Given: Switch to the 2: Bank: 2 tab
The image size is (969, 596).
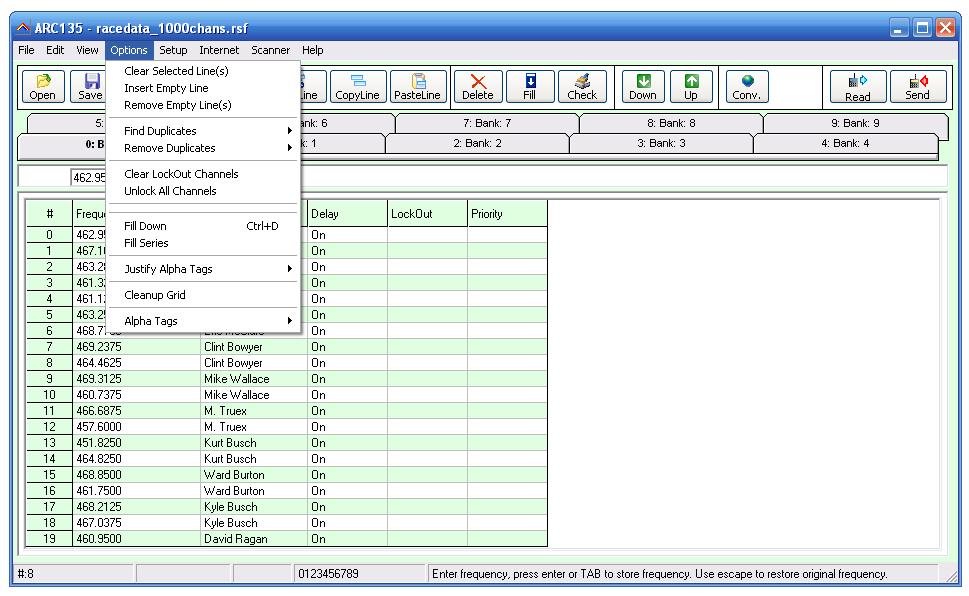Looking at the screenshot, I should pyautogui.click(x=477, y=143).
